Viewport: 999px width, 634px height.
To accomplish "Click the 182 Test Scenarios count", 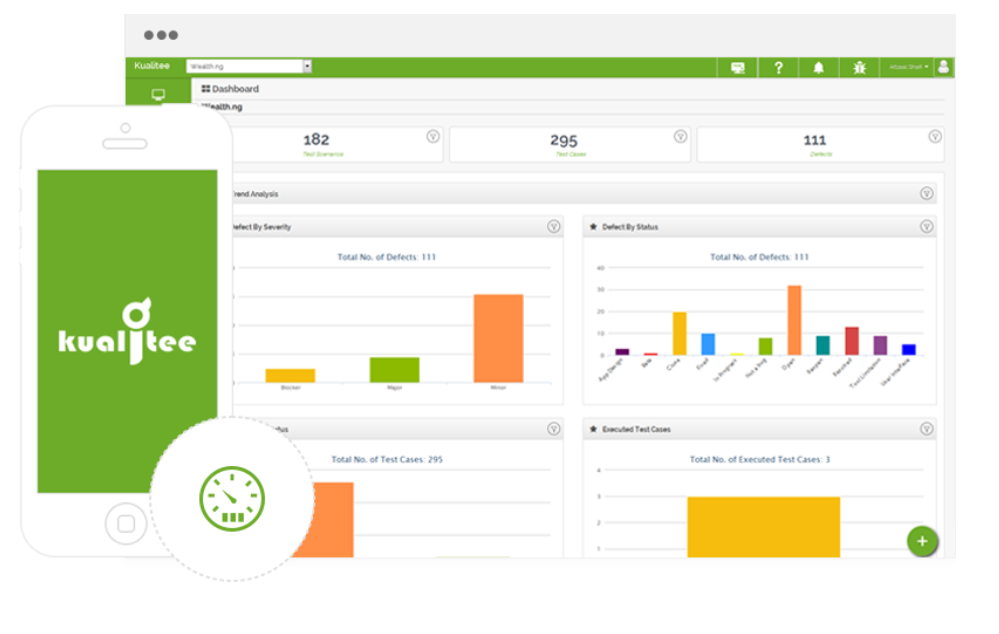I will click(316, 140).
